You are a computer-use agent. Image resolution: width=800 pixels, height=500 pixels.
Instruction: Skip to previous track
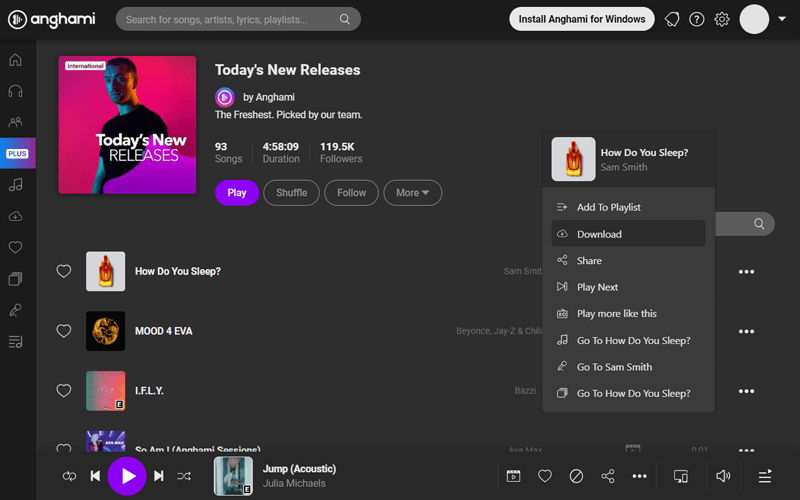coord(95,476)
